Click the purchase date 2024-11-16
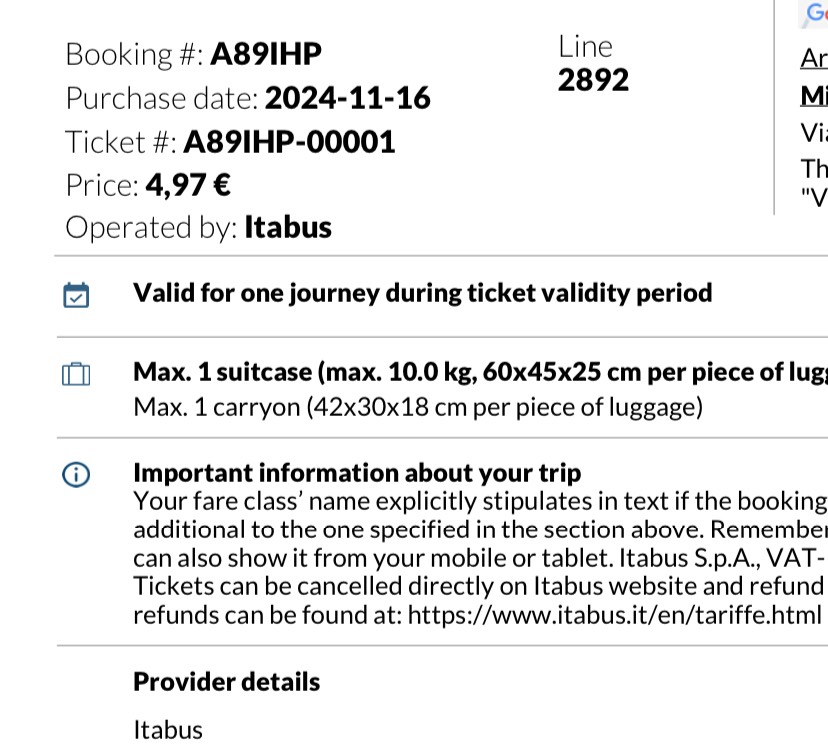The height and width of the screenshot is (755, 828). [348, 98]
